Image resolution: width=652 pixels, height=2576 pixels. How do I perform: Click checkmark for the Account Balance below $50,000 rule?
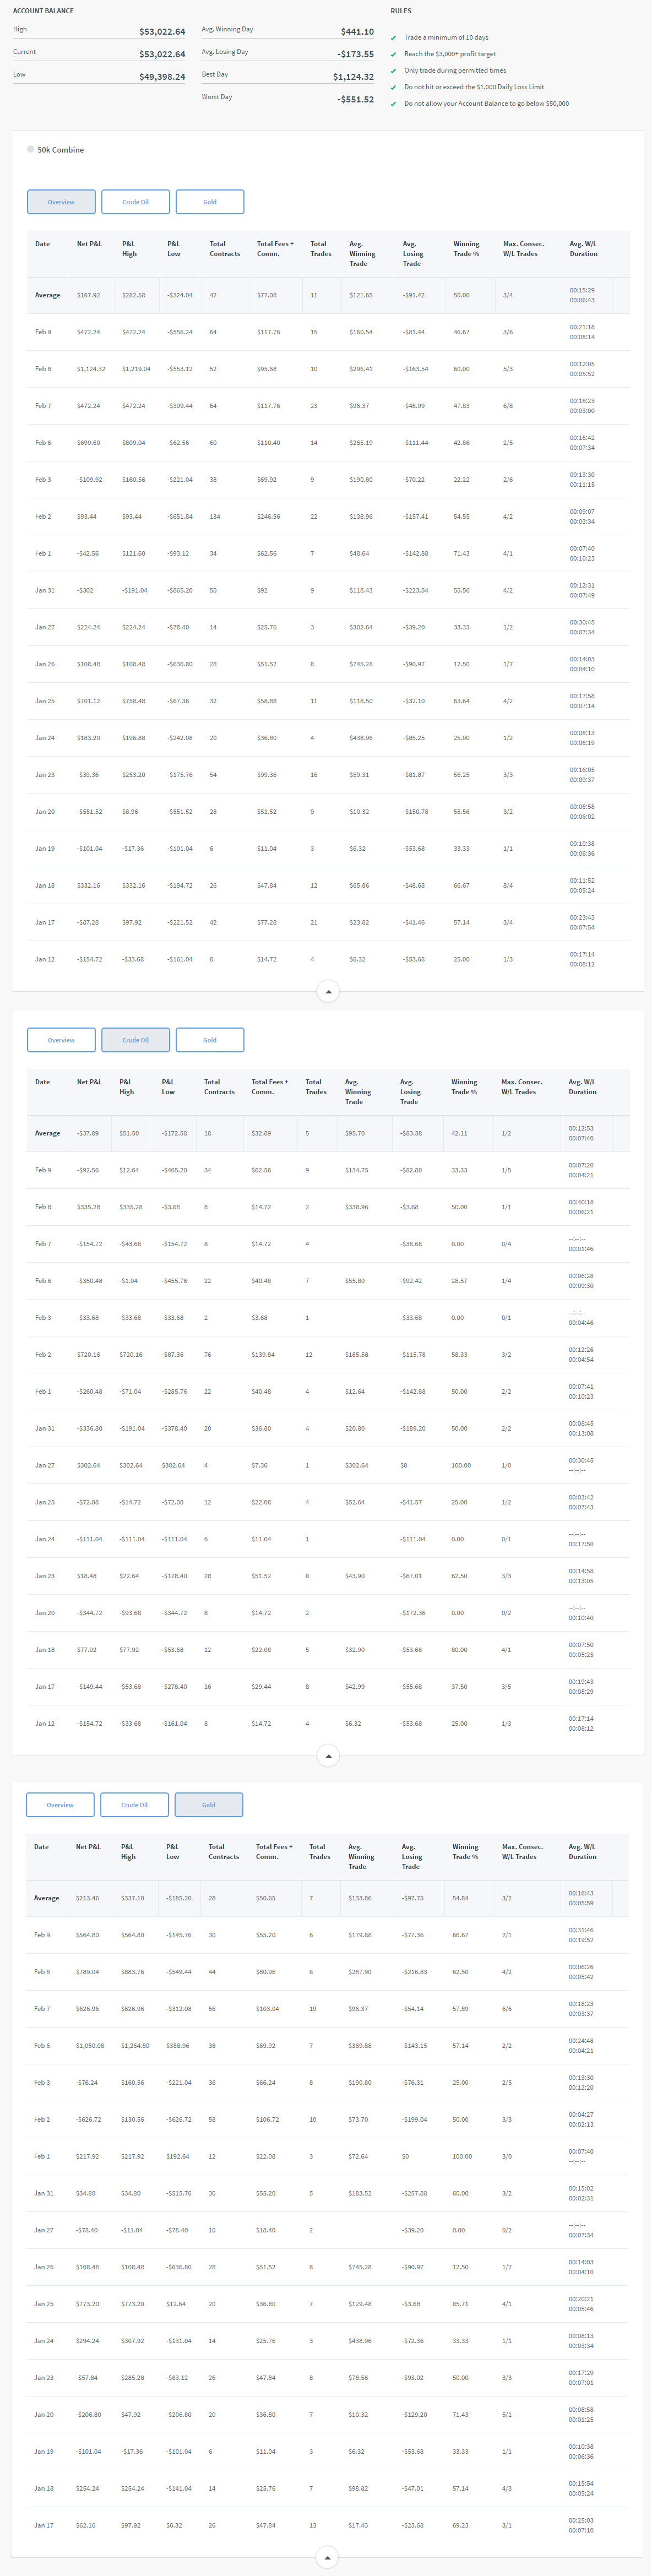(393, 104)
